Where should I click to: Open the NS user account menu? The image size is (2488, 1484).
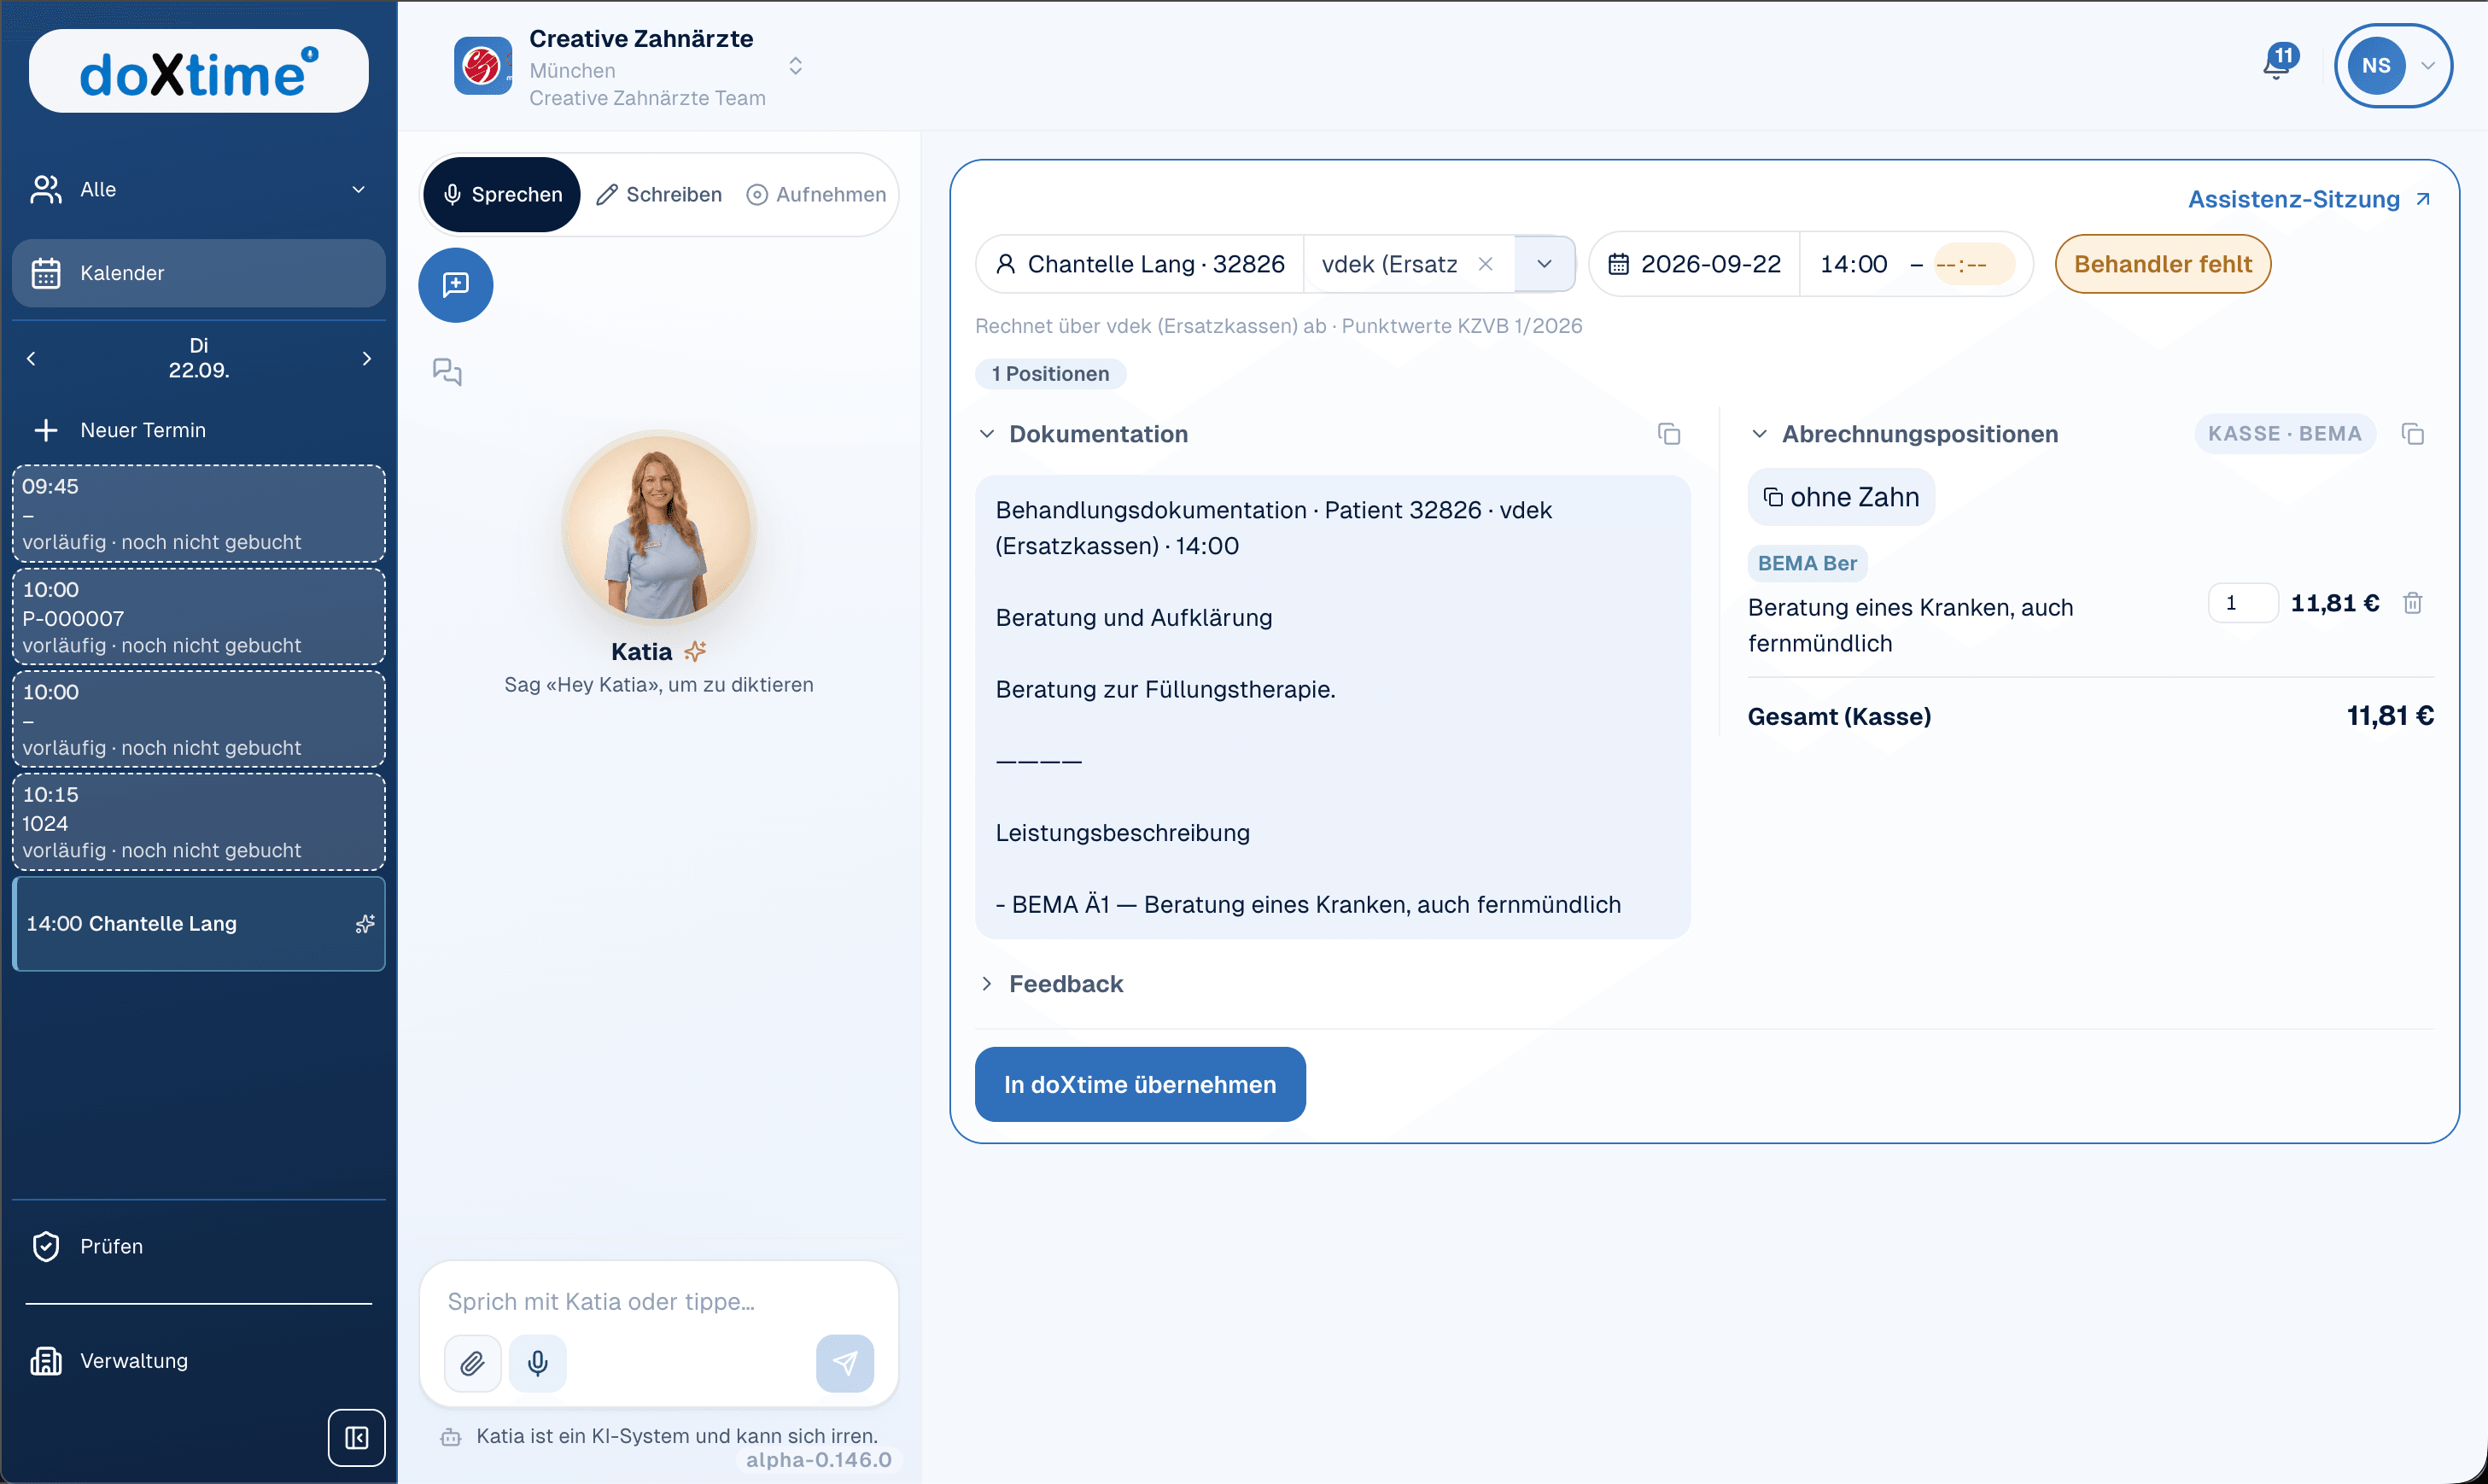click(2394, 66)
